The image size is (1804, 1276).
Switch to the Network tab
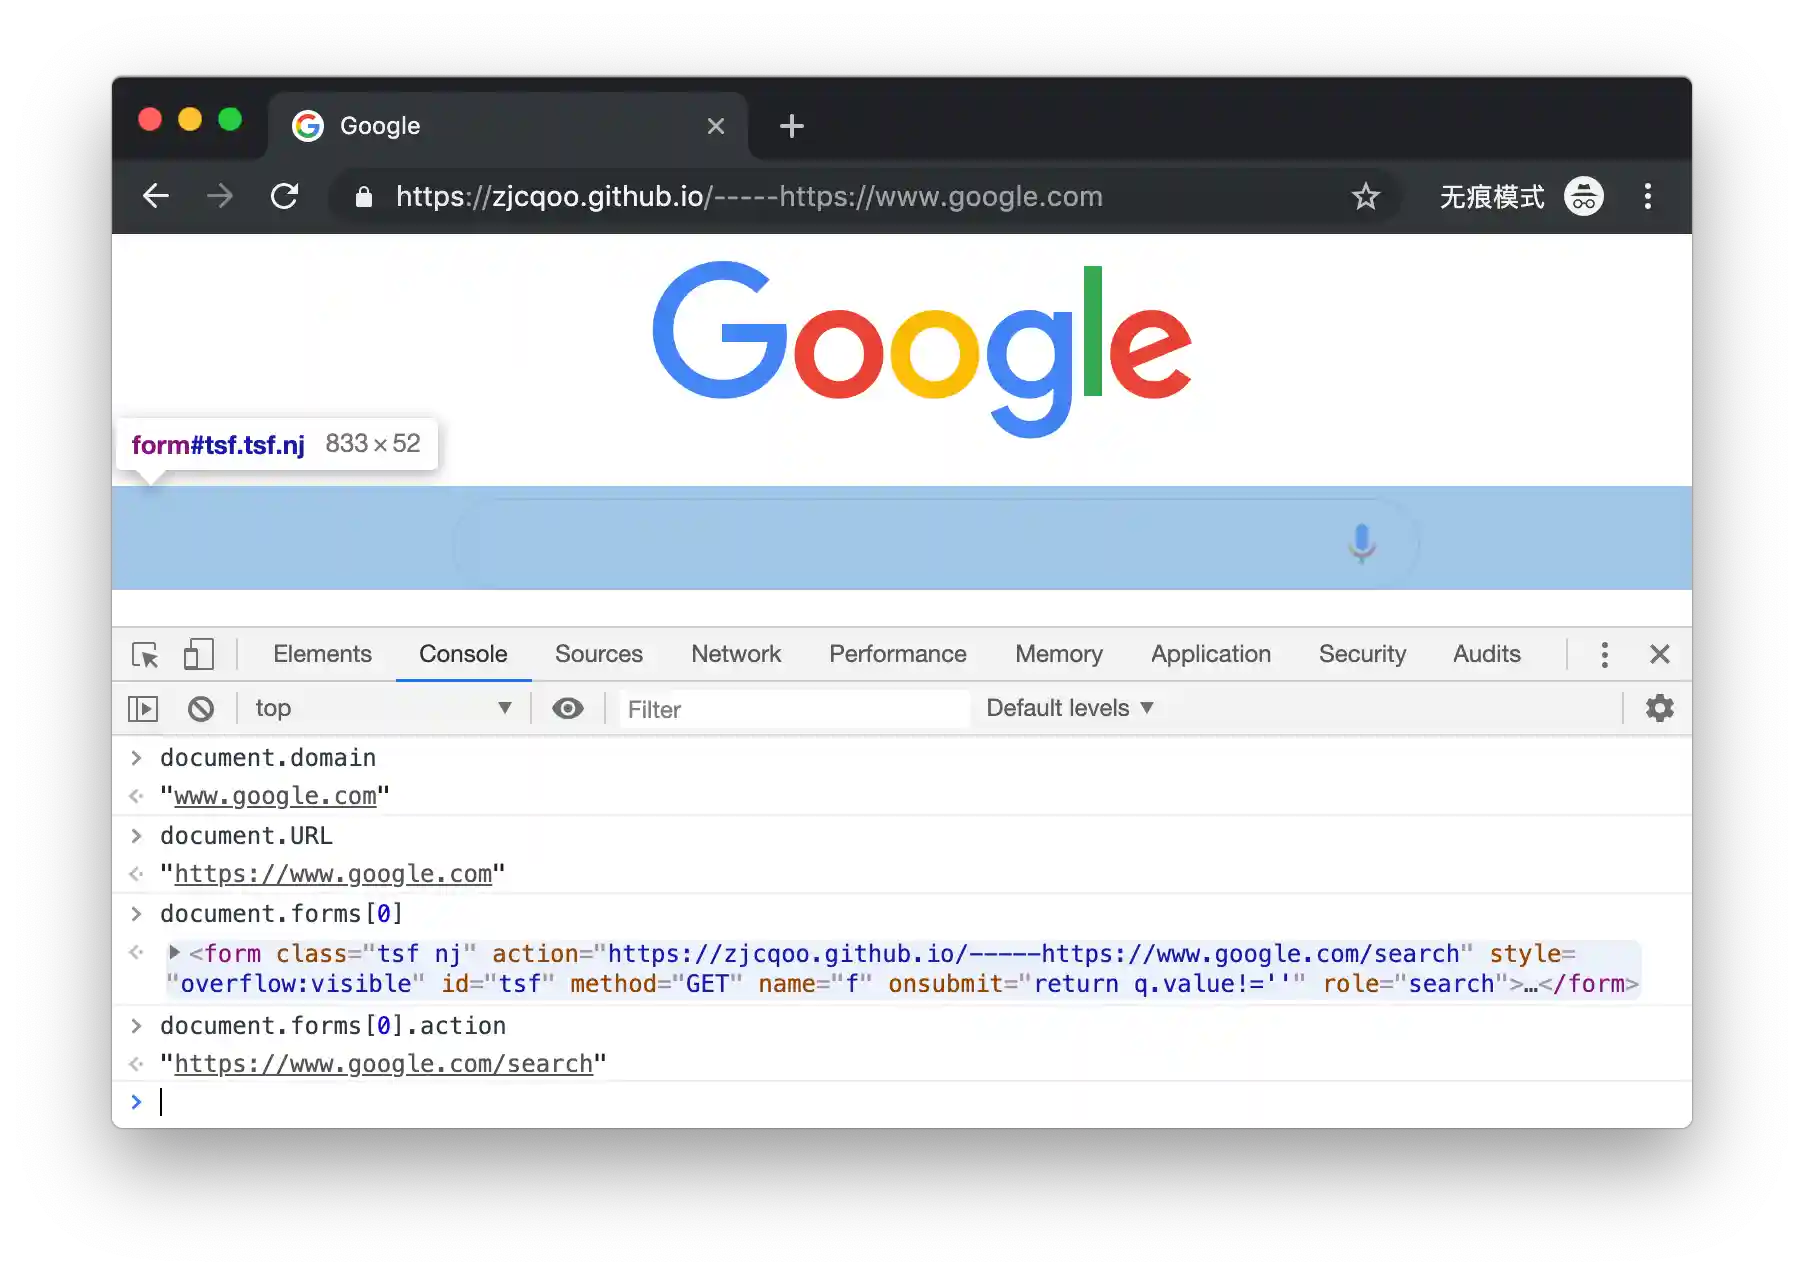(x=736, y=654)
